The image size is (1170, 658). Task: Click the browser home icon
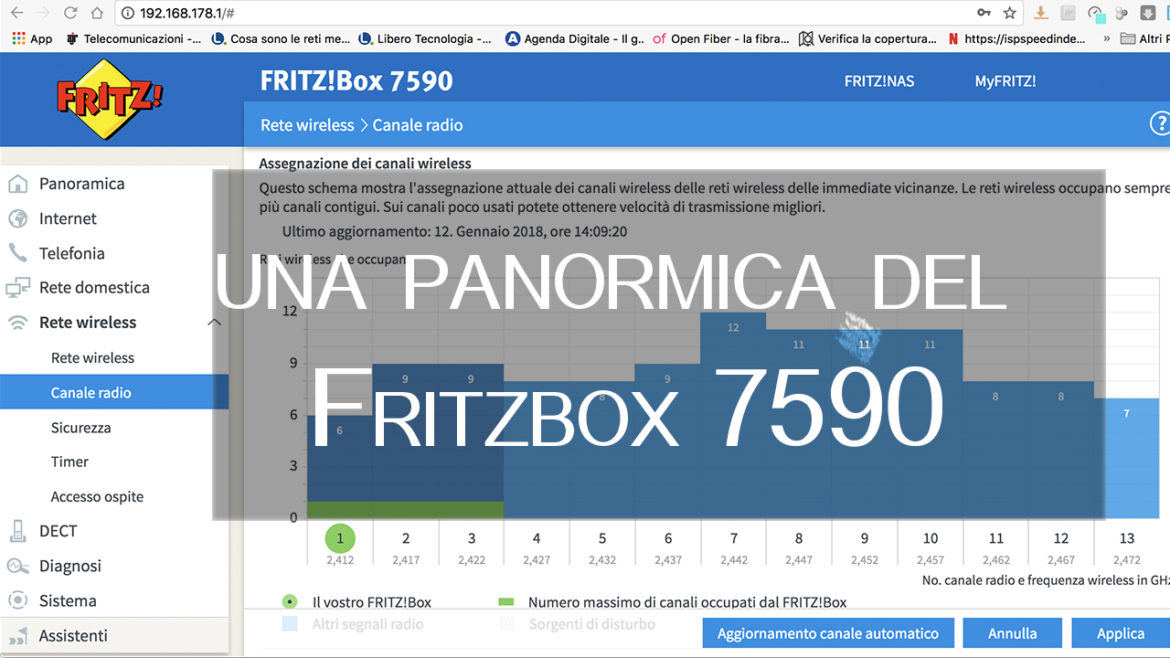[x=97, y=13]
